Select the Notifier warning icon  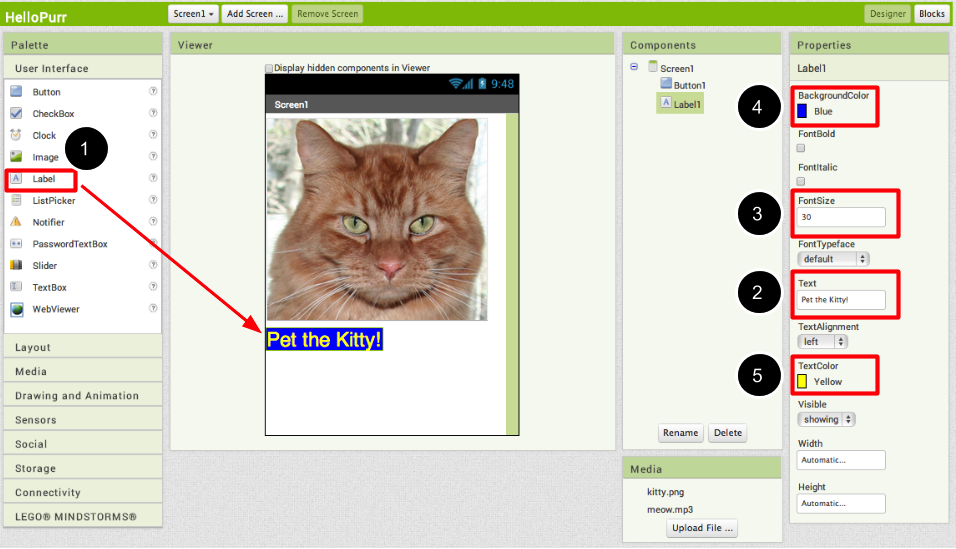tap(16, 222)
